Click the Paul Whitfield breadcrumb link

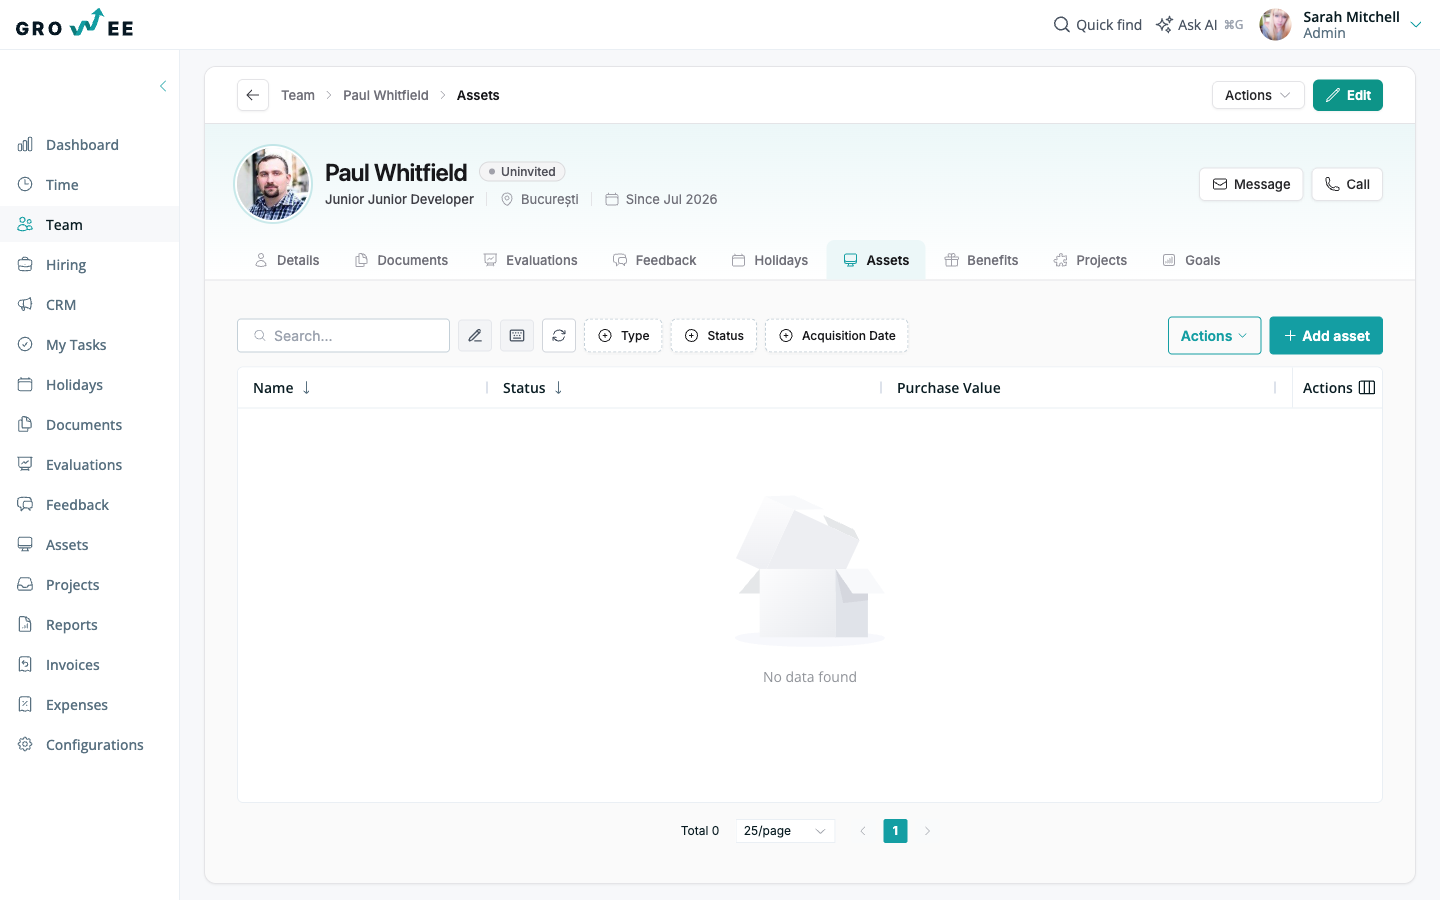point(386,95)
